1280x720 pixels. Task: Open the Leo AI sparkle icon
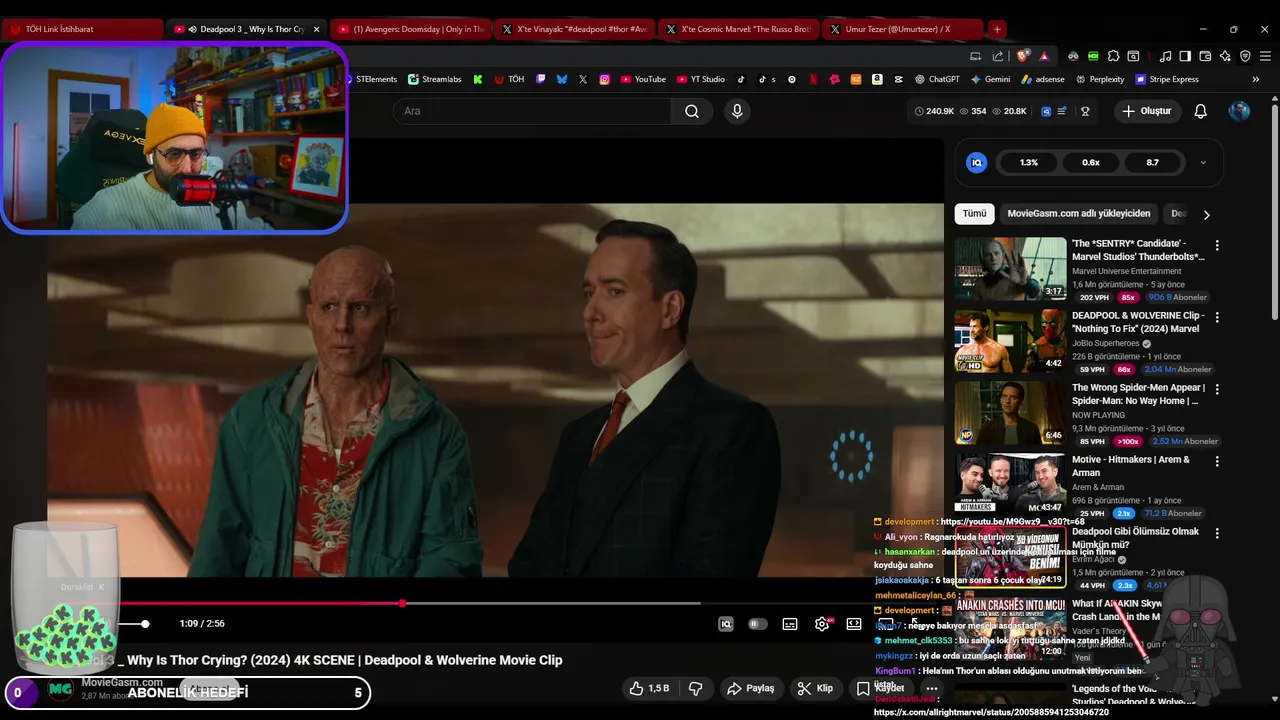pos(1225,56)
